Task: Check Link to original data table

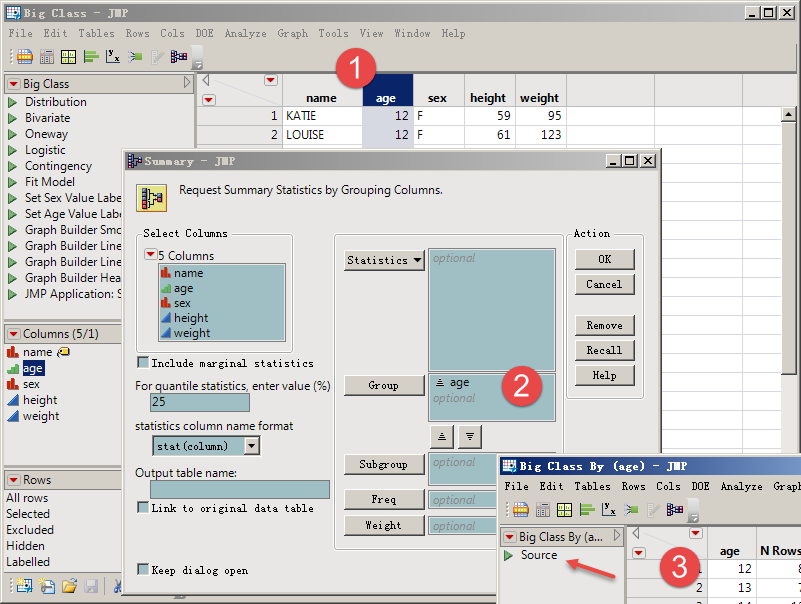Action: point(143,507)
